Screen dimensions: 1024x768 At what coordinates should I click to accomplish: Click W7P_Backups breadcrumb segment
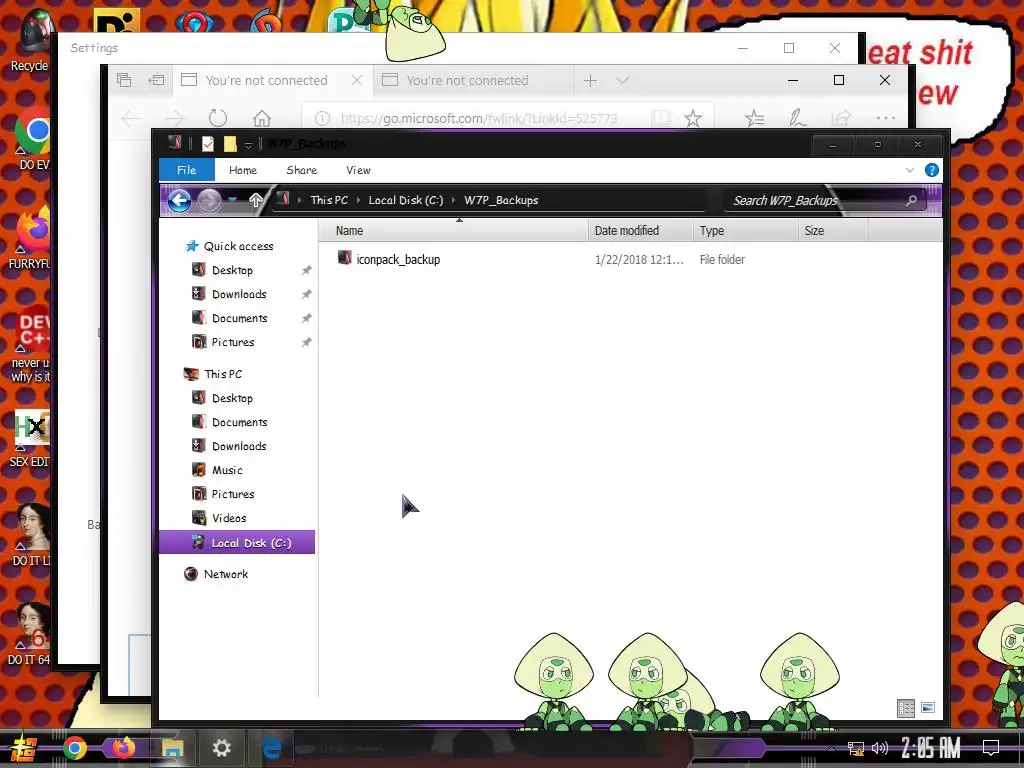[501, 200]
